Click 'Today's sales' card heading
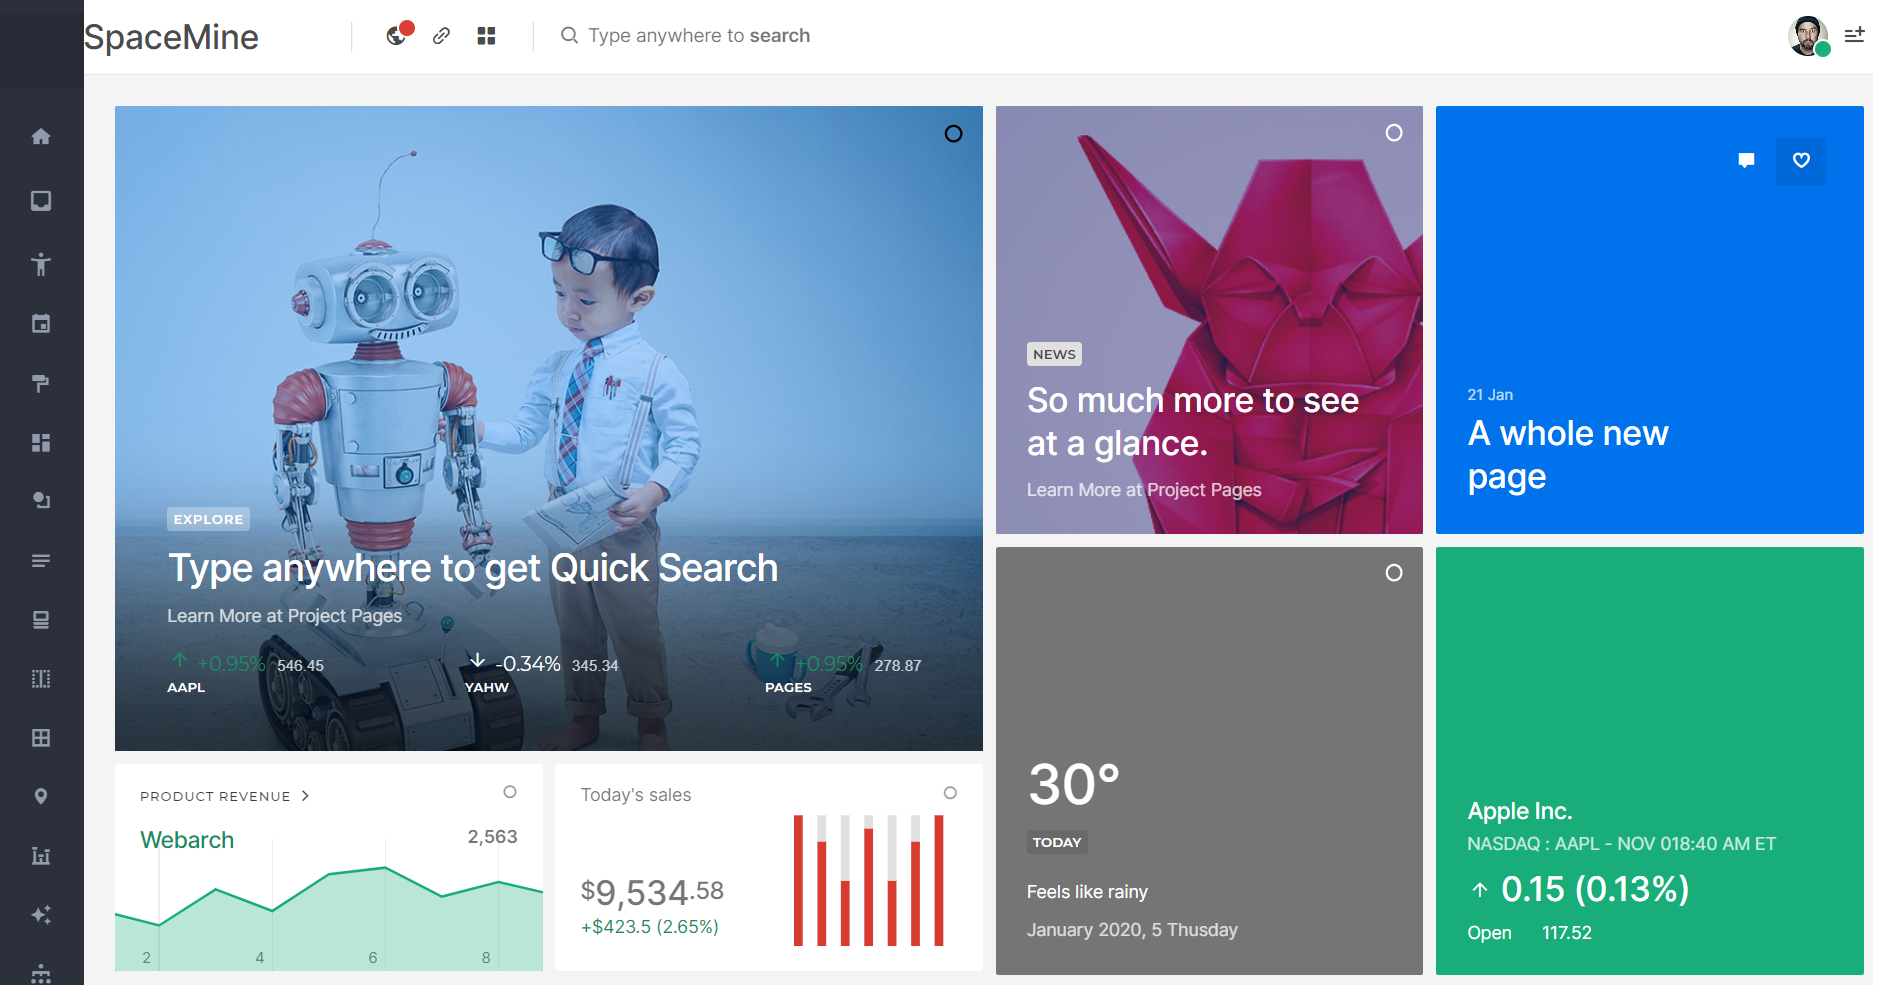Image resolution: width=1902 pixels, height=985 pixels. click(636, 795)
